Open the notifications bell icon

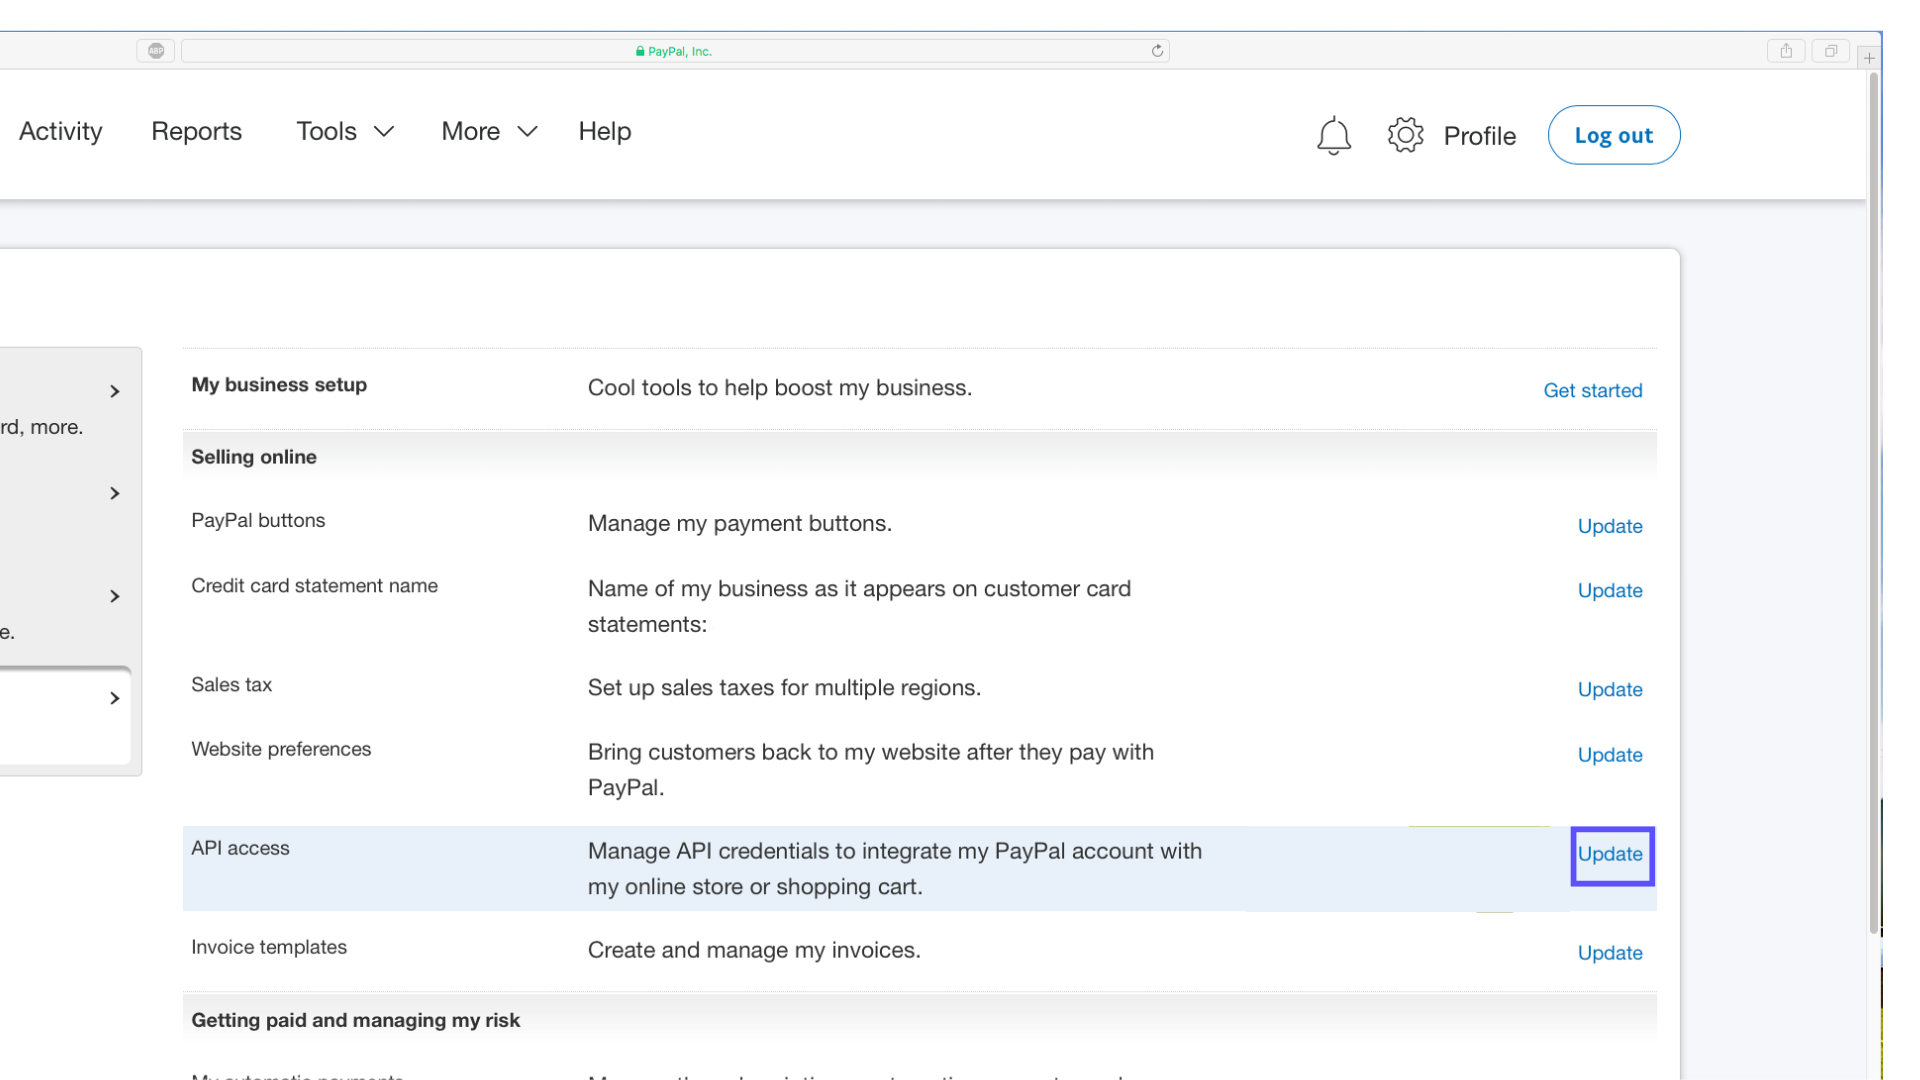[1333, 135]
